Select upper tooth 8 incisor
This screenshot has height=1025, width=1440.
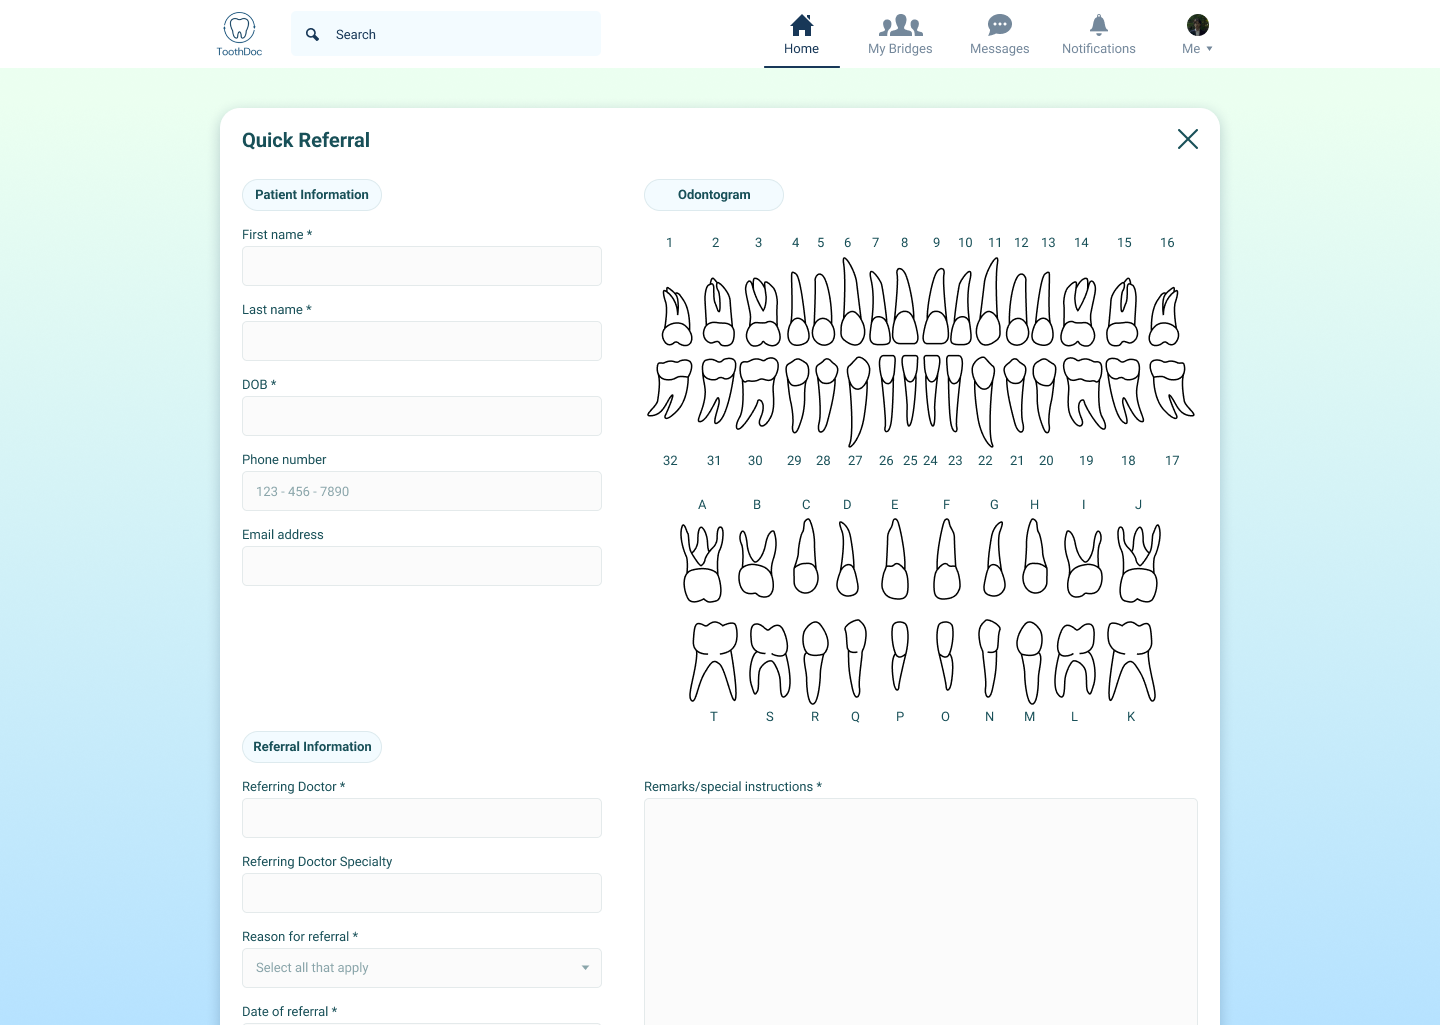[x=904, y=307]
